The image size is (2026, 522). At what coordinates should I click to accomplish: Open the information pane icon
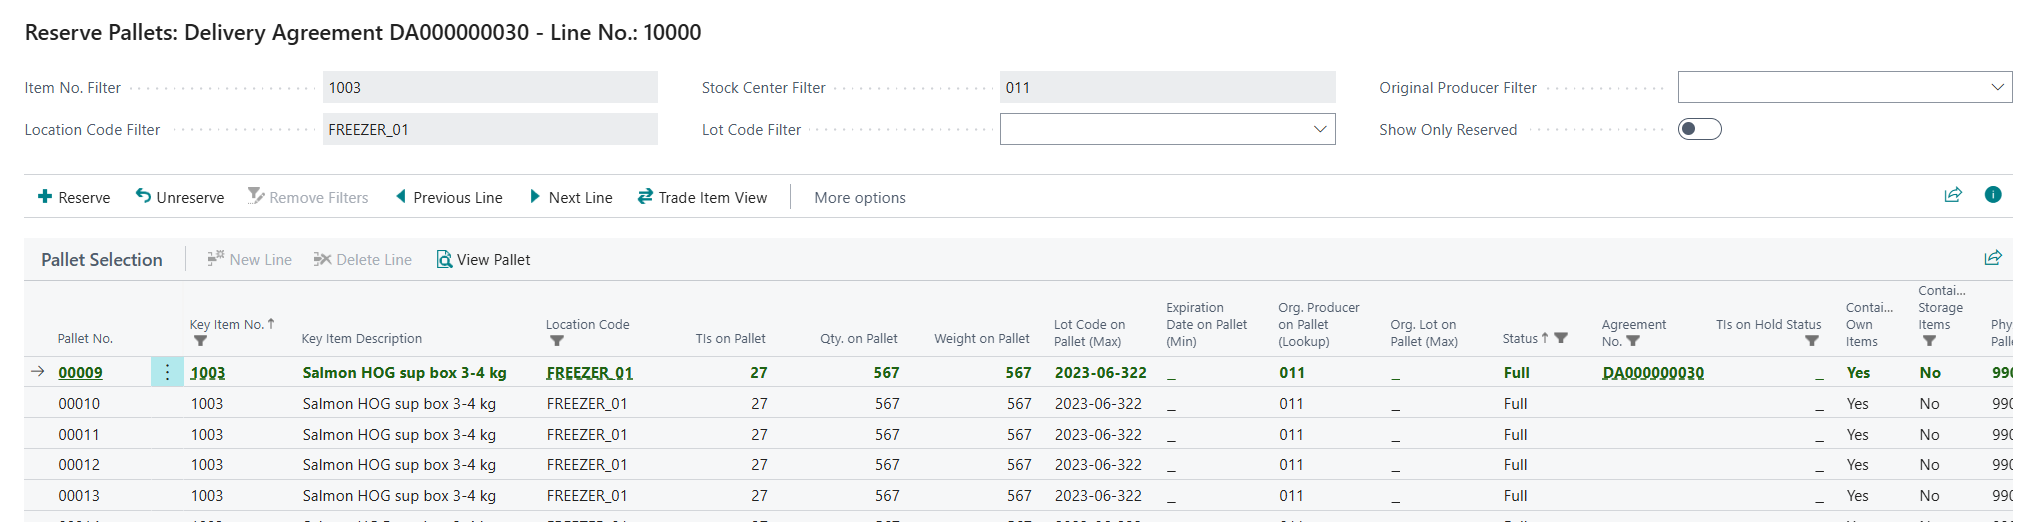click(x=1992, y=195)
